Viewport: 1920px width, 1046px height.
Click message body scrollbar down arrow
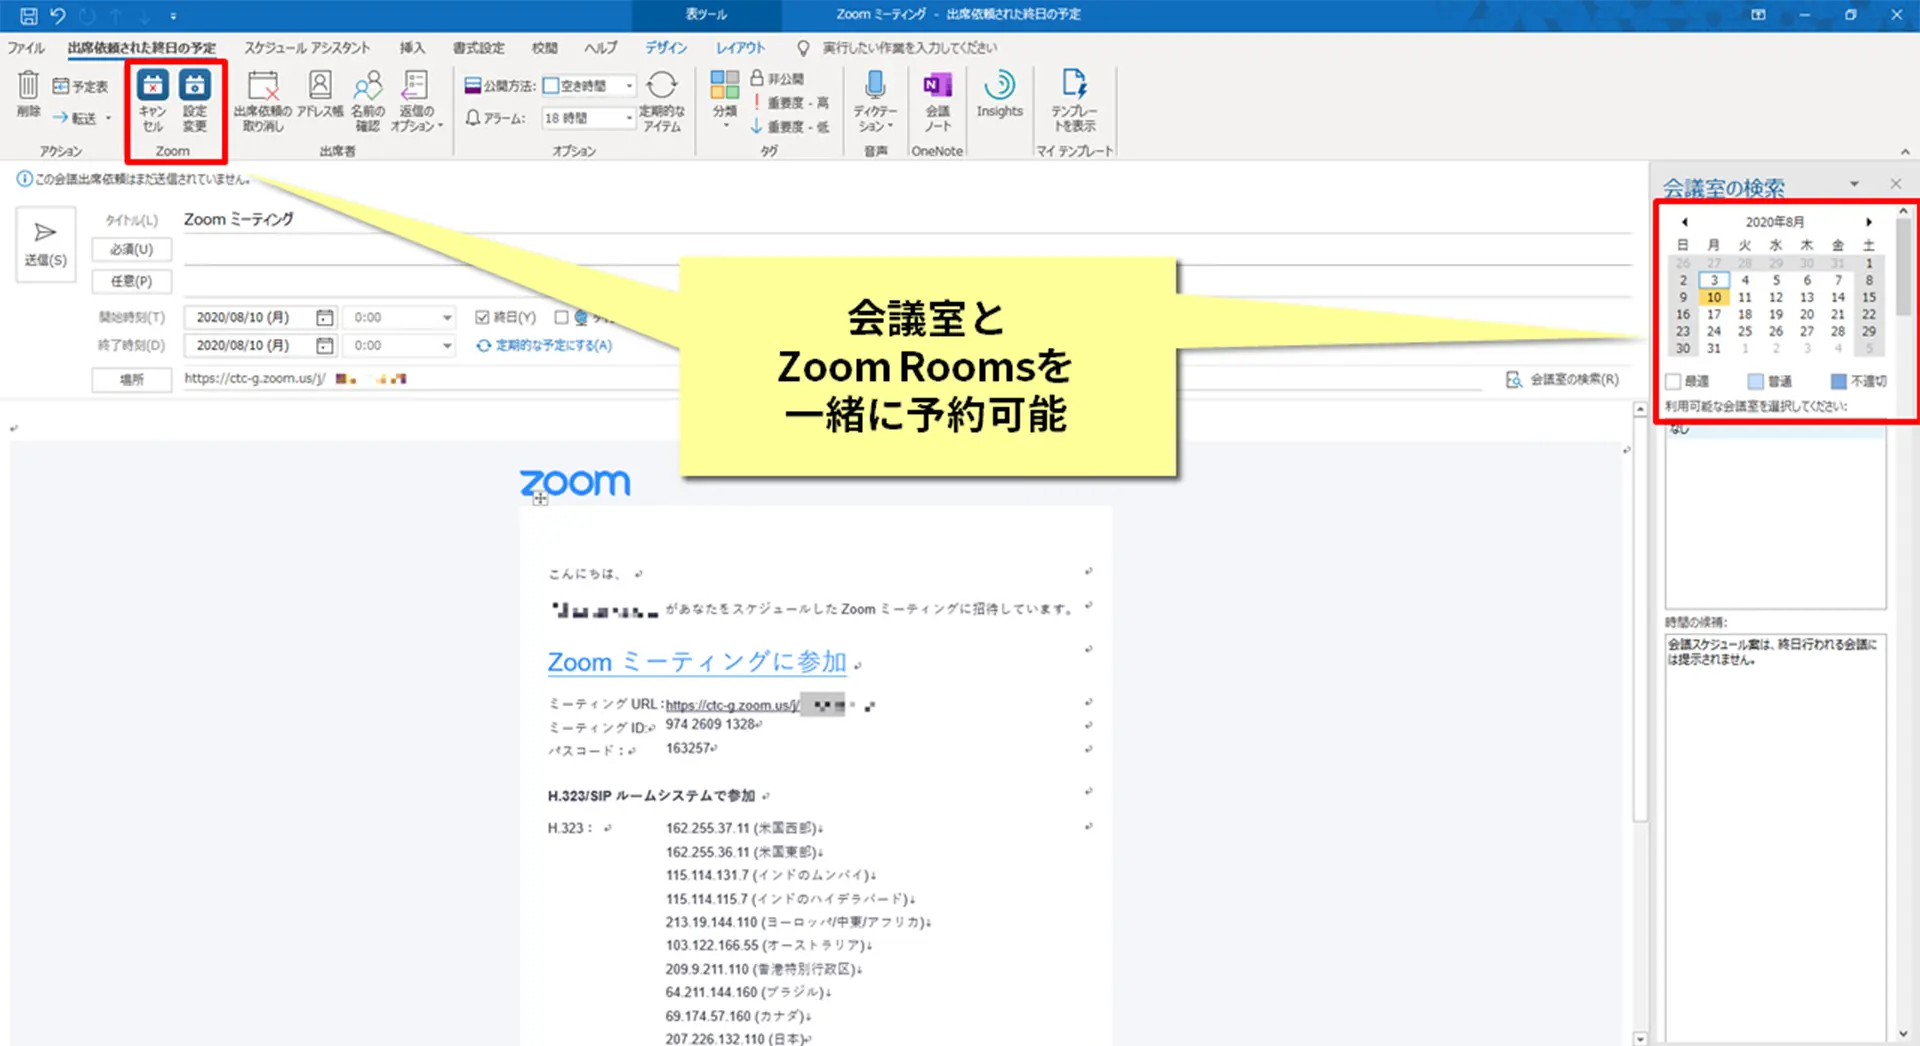click(1640, 1038)
